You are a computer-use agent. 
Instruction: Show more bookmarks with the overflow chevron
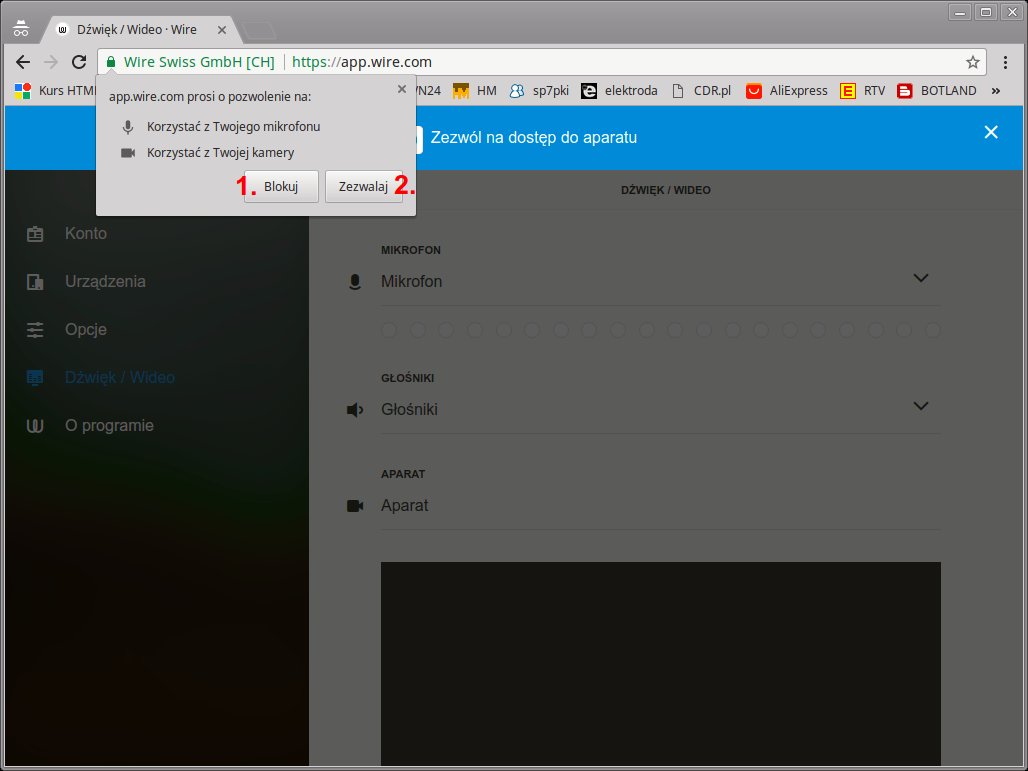pos(995,91)
